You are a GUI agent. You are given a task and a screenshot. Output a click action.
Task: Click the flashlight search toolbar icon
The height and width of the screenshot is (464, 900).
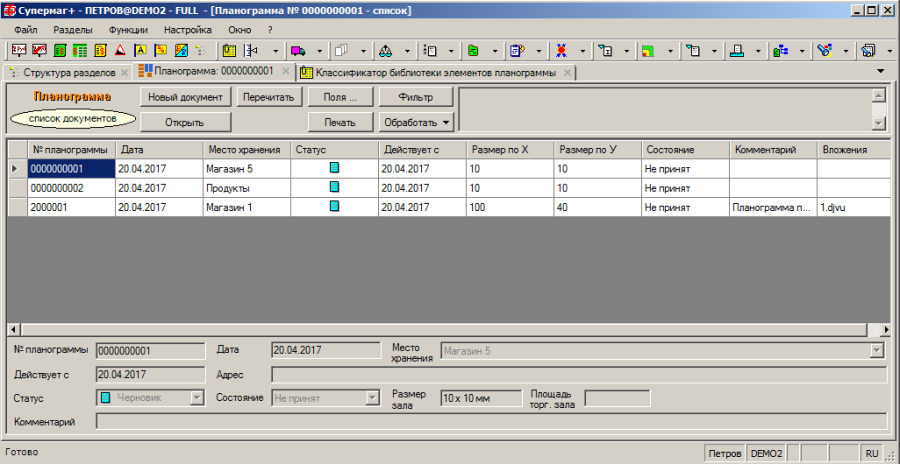(825, 51)
